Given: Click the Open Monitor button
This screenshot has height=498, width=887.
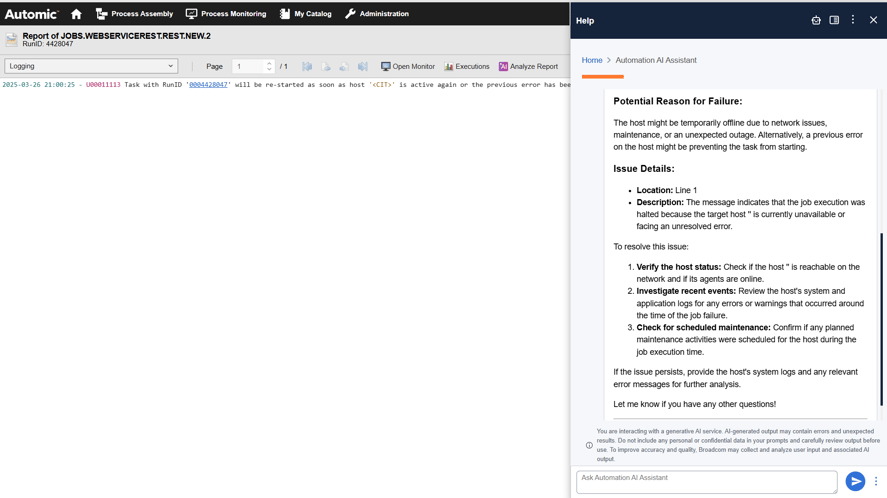Looking at the screenshot, I should click(408, 67).
